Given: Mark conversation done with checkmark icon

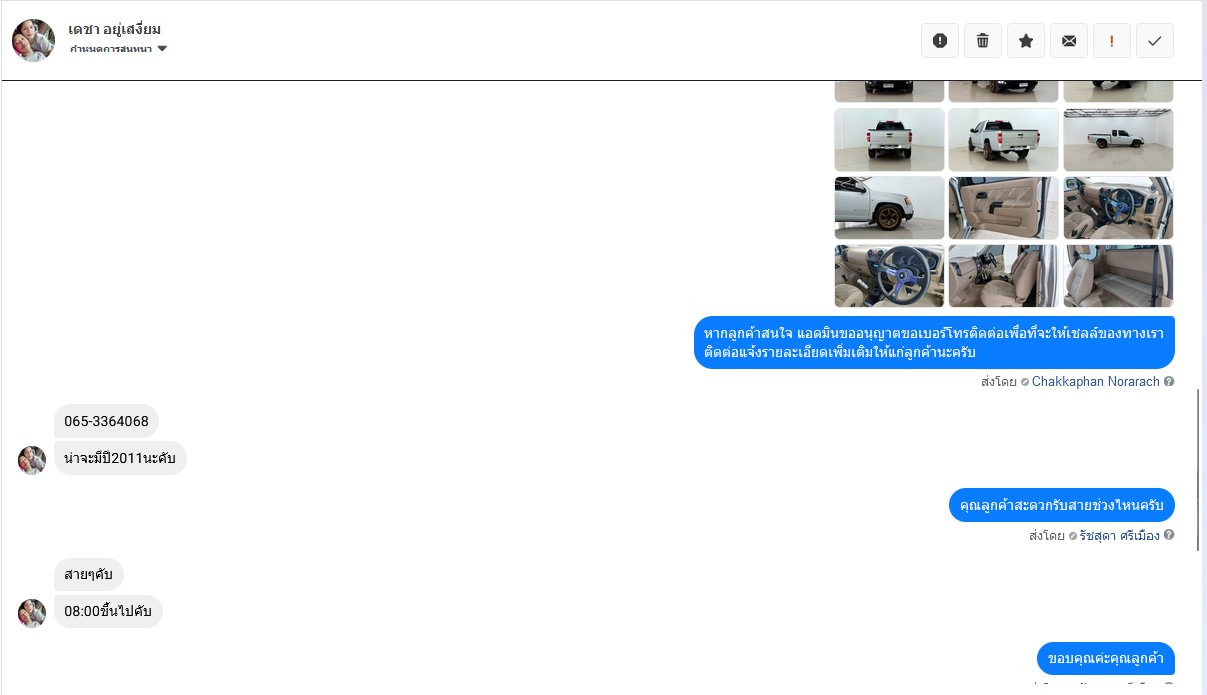Looking at the screenshot, I should point(1155,41).
